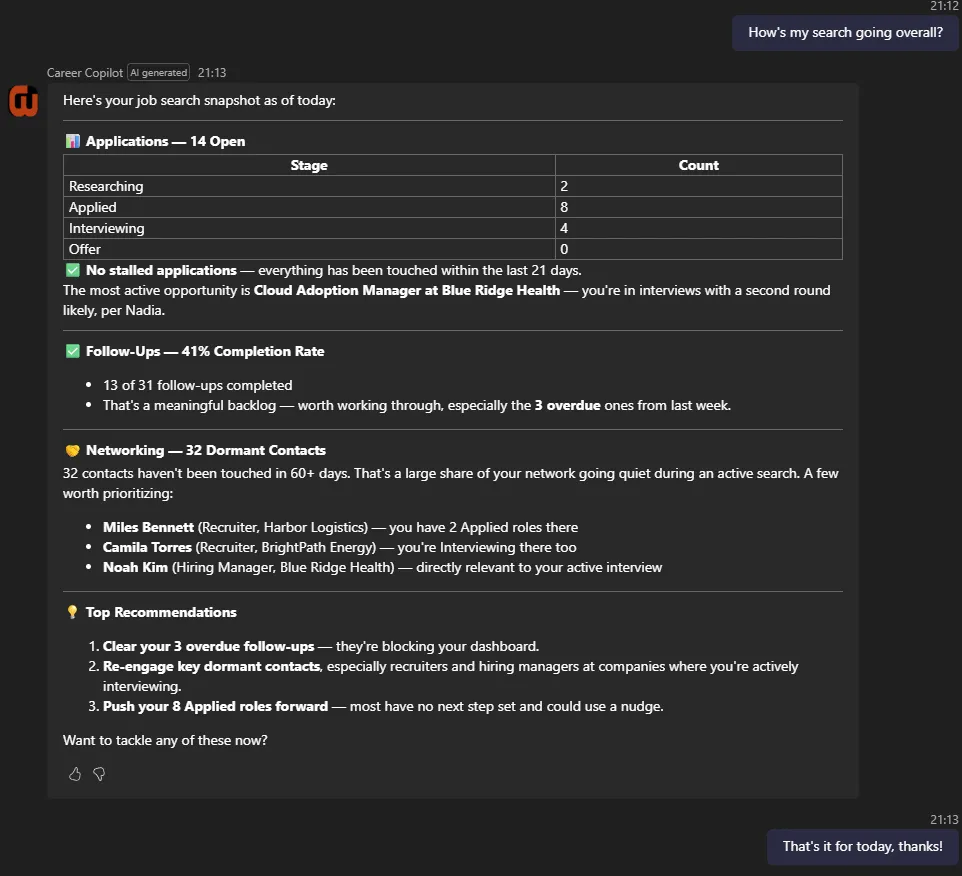Click the Applied row label in table
This screenshot has height=876, width=962.
tap(93, 207)
